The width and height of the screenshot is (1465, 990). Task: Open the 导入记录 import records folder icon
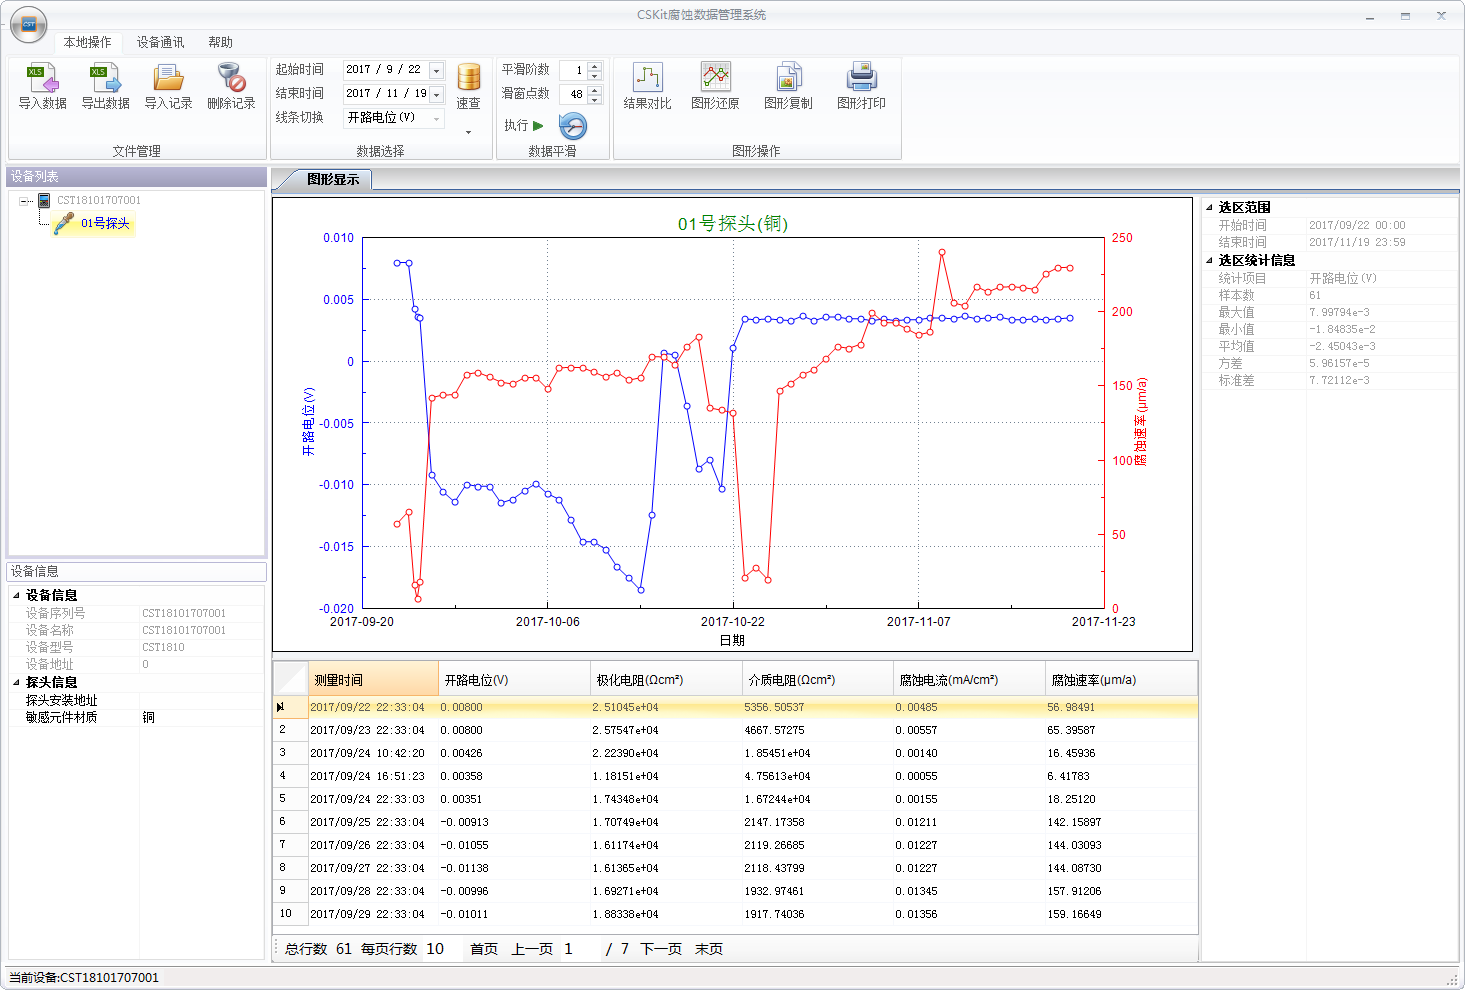(x=168, y=78)
